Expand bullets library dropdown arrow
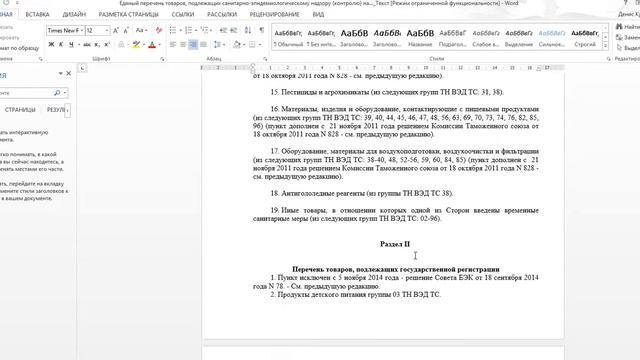 [180, 30]
